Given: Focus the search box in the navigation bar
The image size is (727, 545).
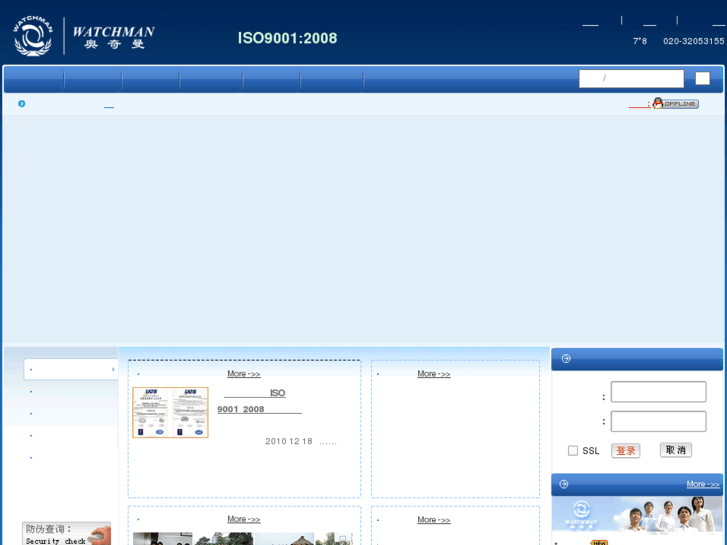Looking at the screenshot, I should (631, 78).
